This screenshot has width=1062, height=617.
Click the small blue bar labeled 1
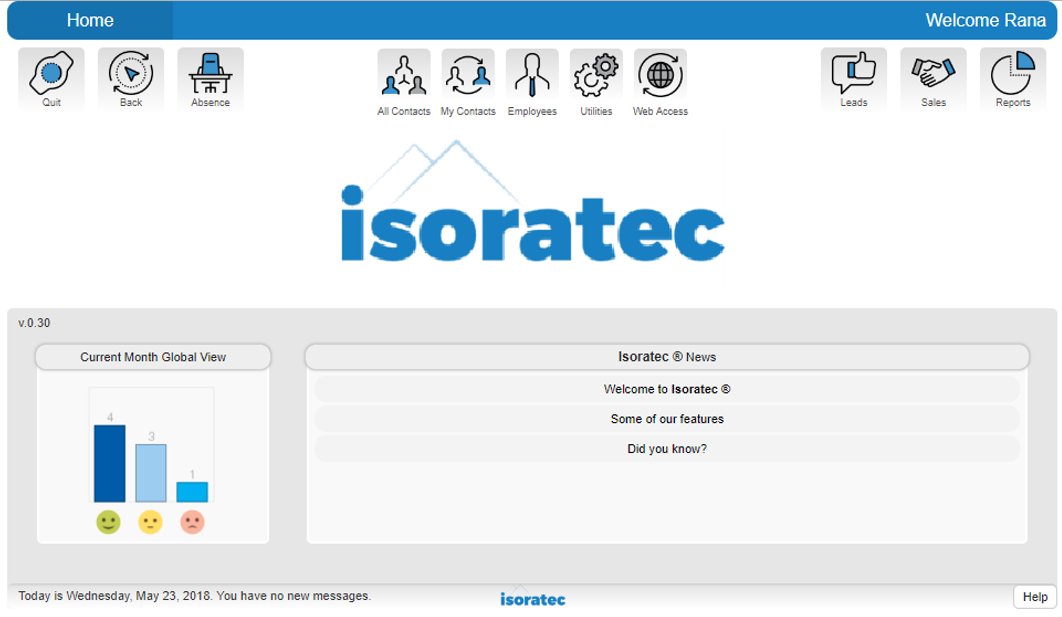[x=192, y=492]
